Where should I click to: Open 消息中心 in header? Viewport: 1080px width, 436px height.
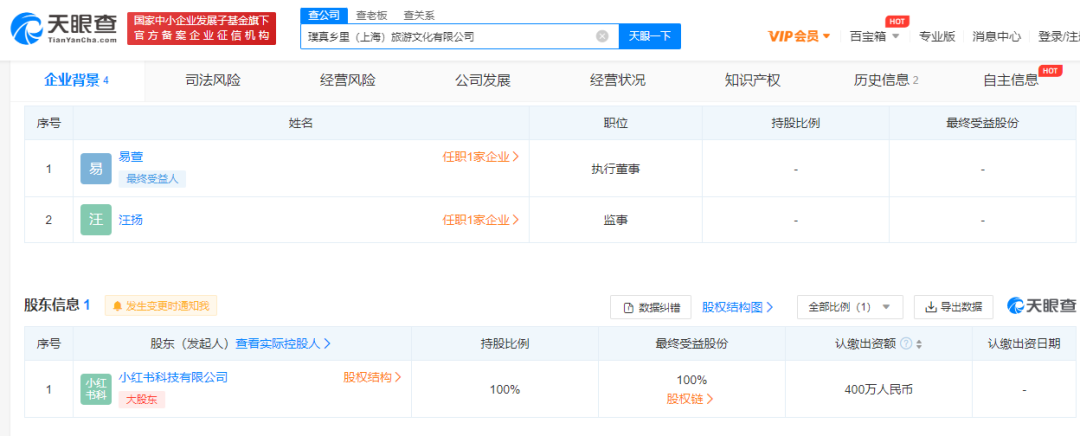[x=997, y=37]
